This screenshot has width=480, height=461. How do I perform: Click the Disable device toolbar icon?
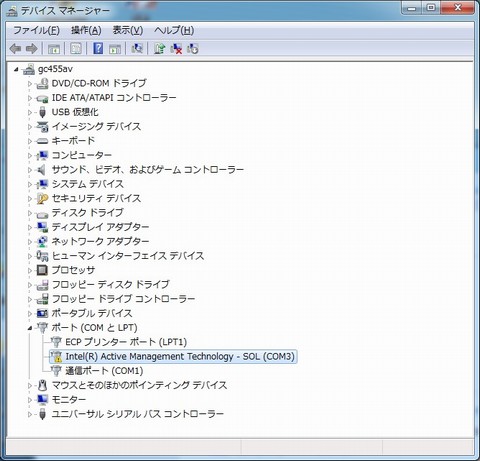coord(193,49)
